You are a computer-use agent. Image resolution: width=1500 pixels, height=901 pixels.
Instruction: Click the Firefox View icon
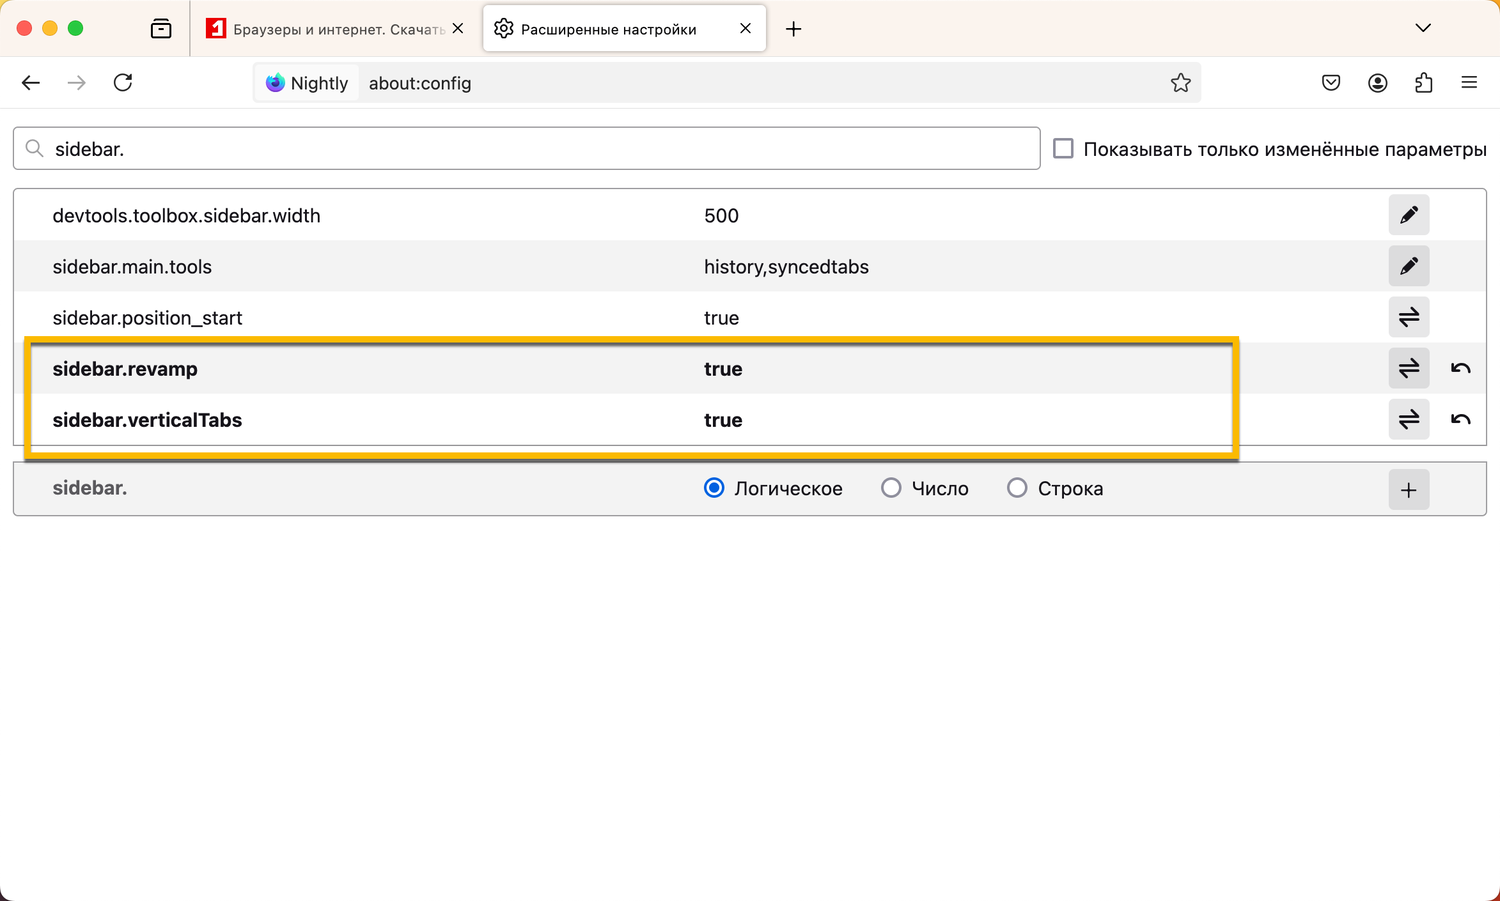(161, 29)
